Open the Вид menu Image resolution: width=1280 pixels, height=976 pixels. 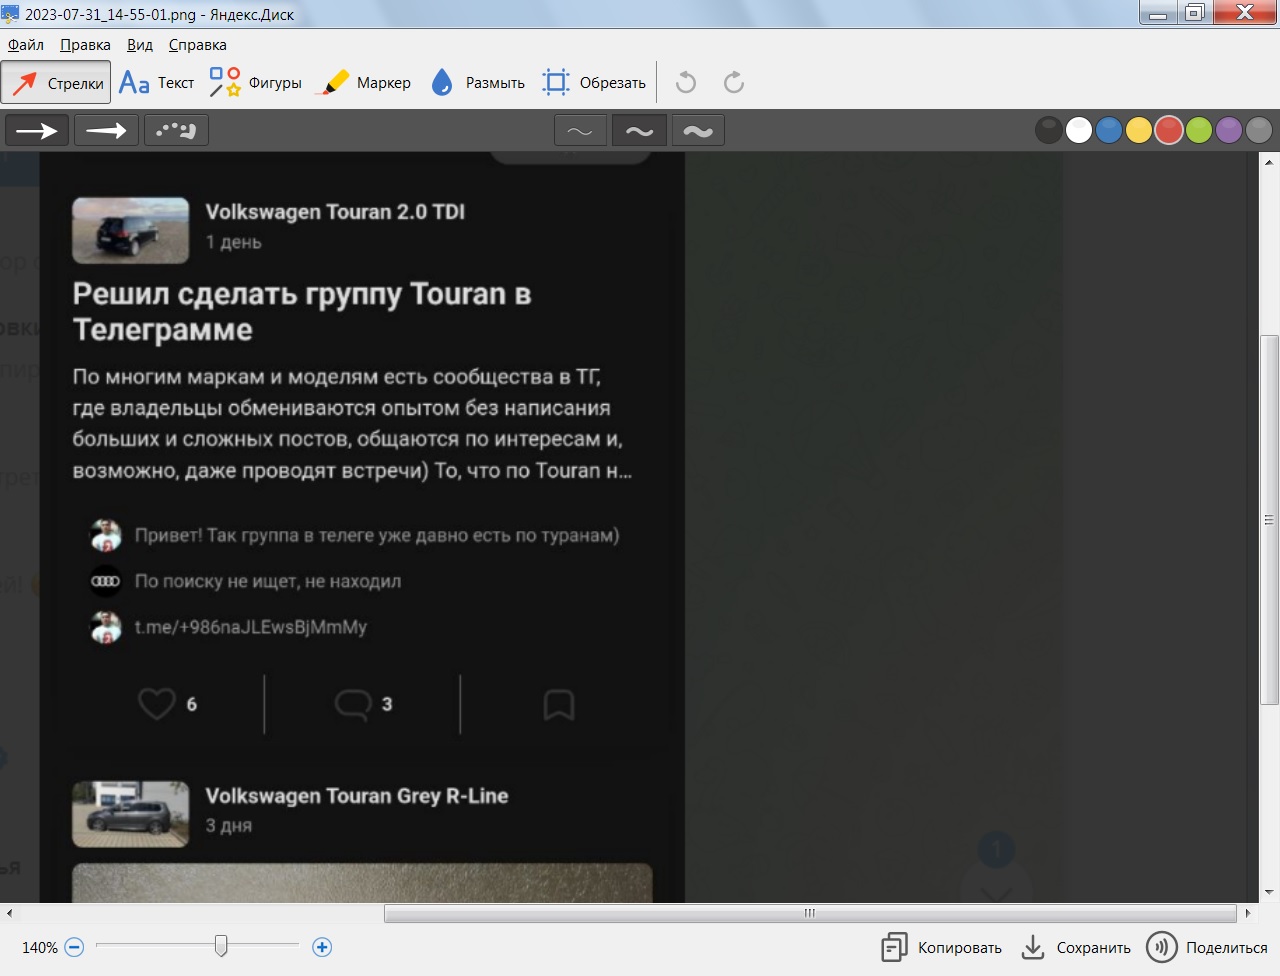140,45
